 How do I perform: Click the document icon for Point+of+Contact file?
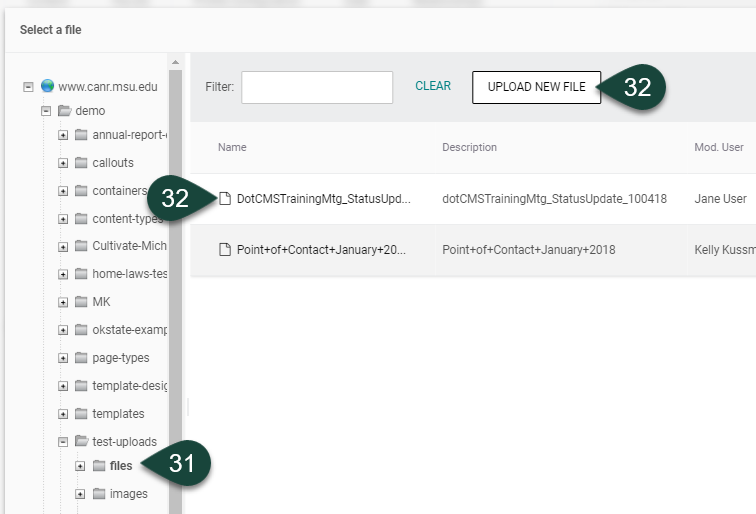(x=225, y=249)
